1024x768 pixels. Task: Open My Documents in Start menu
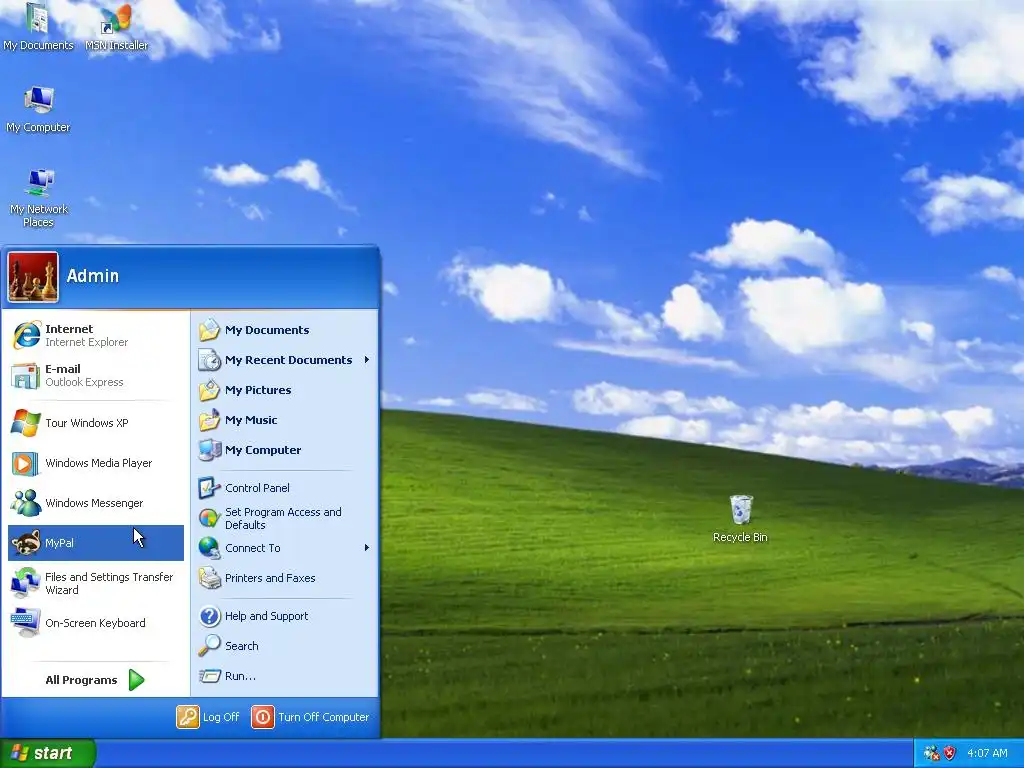pyautogui.click(x=285, y=330)
